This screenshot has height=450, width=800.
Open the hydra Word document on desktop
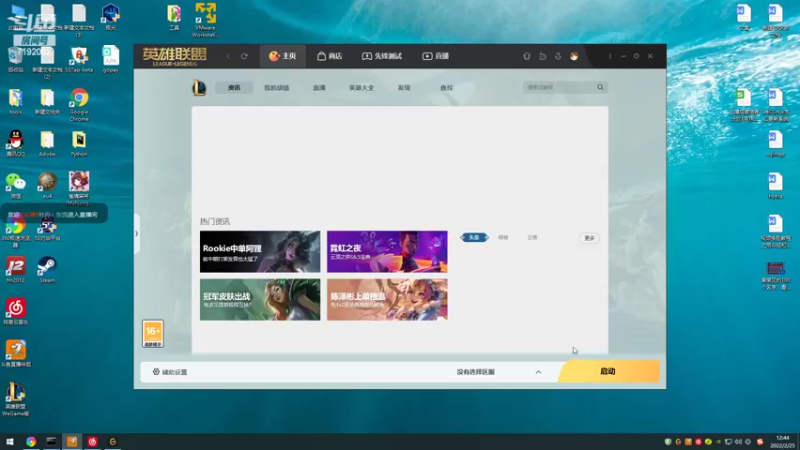[x=776, y=186]
